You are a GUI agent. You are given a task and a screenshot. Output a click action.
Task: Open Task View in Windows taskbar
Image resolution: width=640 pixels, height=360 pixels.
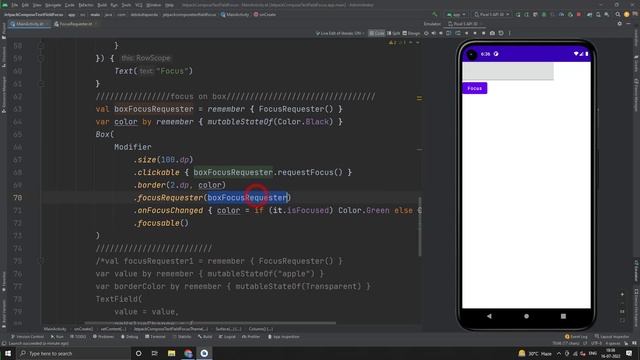[x=155, y=353]
